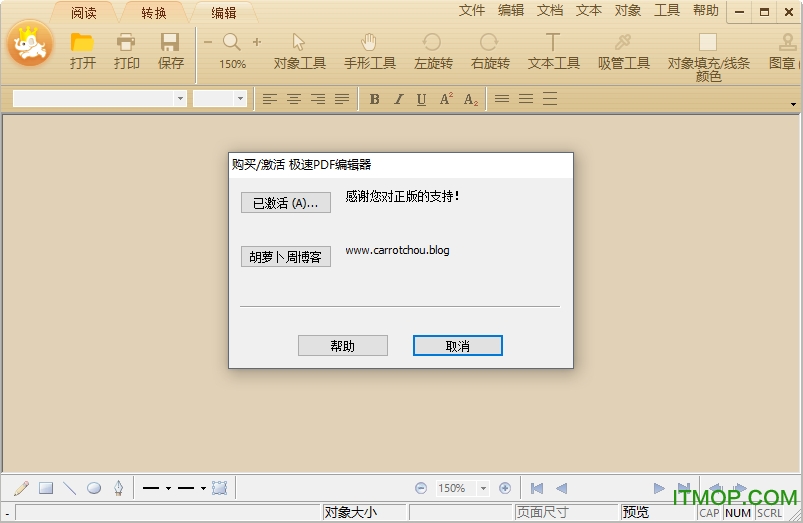Open the font size dropdown
This screenshot has height=523, width=803.
(x=240, y=98)
